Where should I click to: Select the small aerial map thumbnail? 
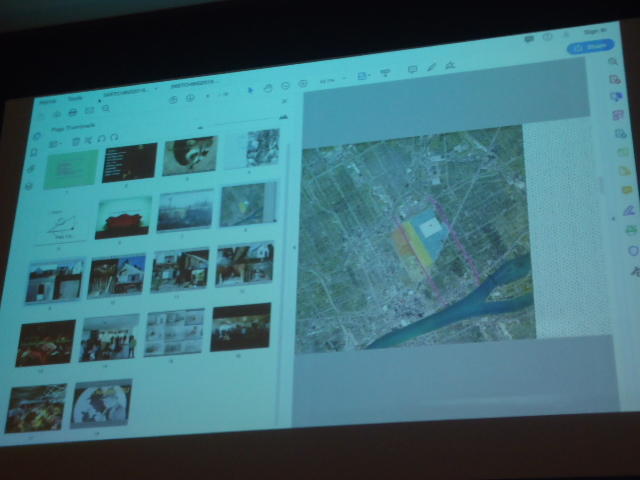point(248,204)
